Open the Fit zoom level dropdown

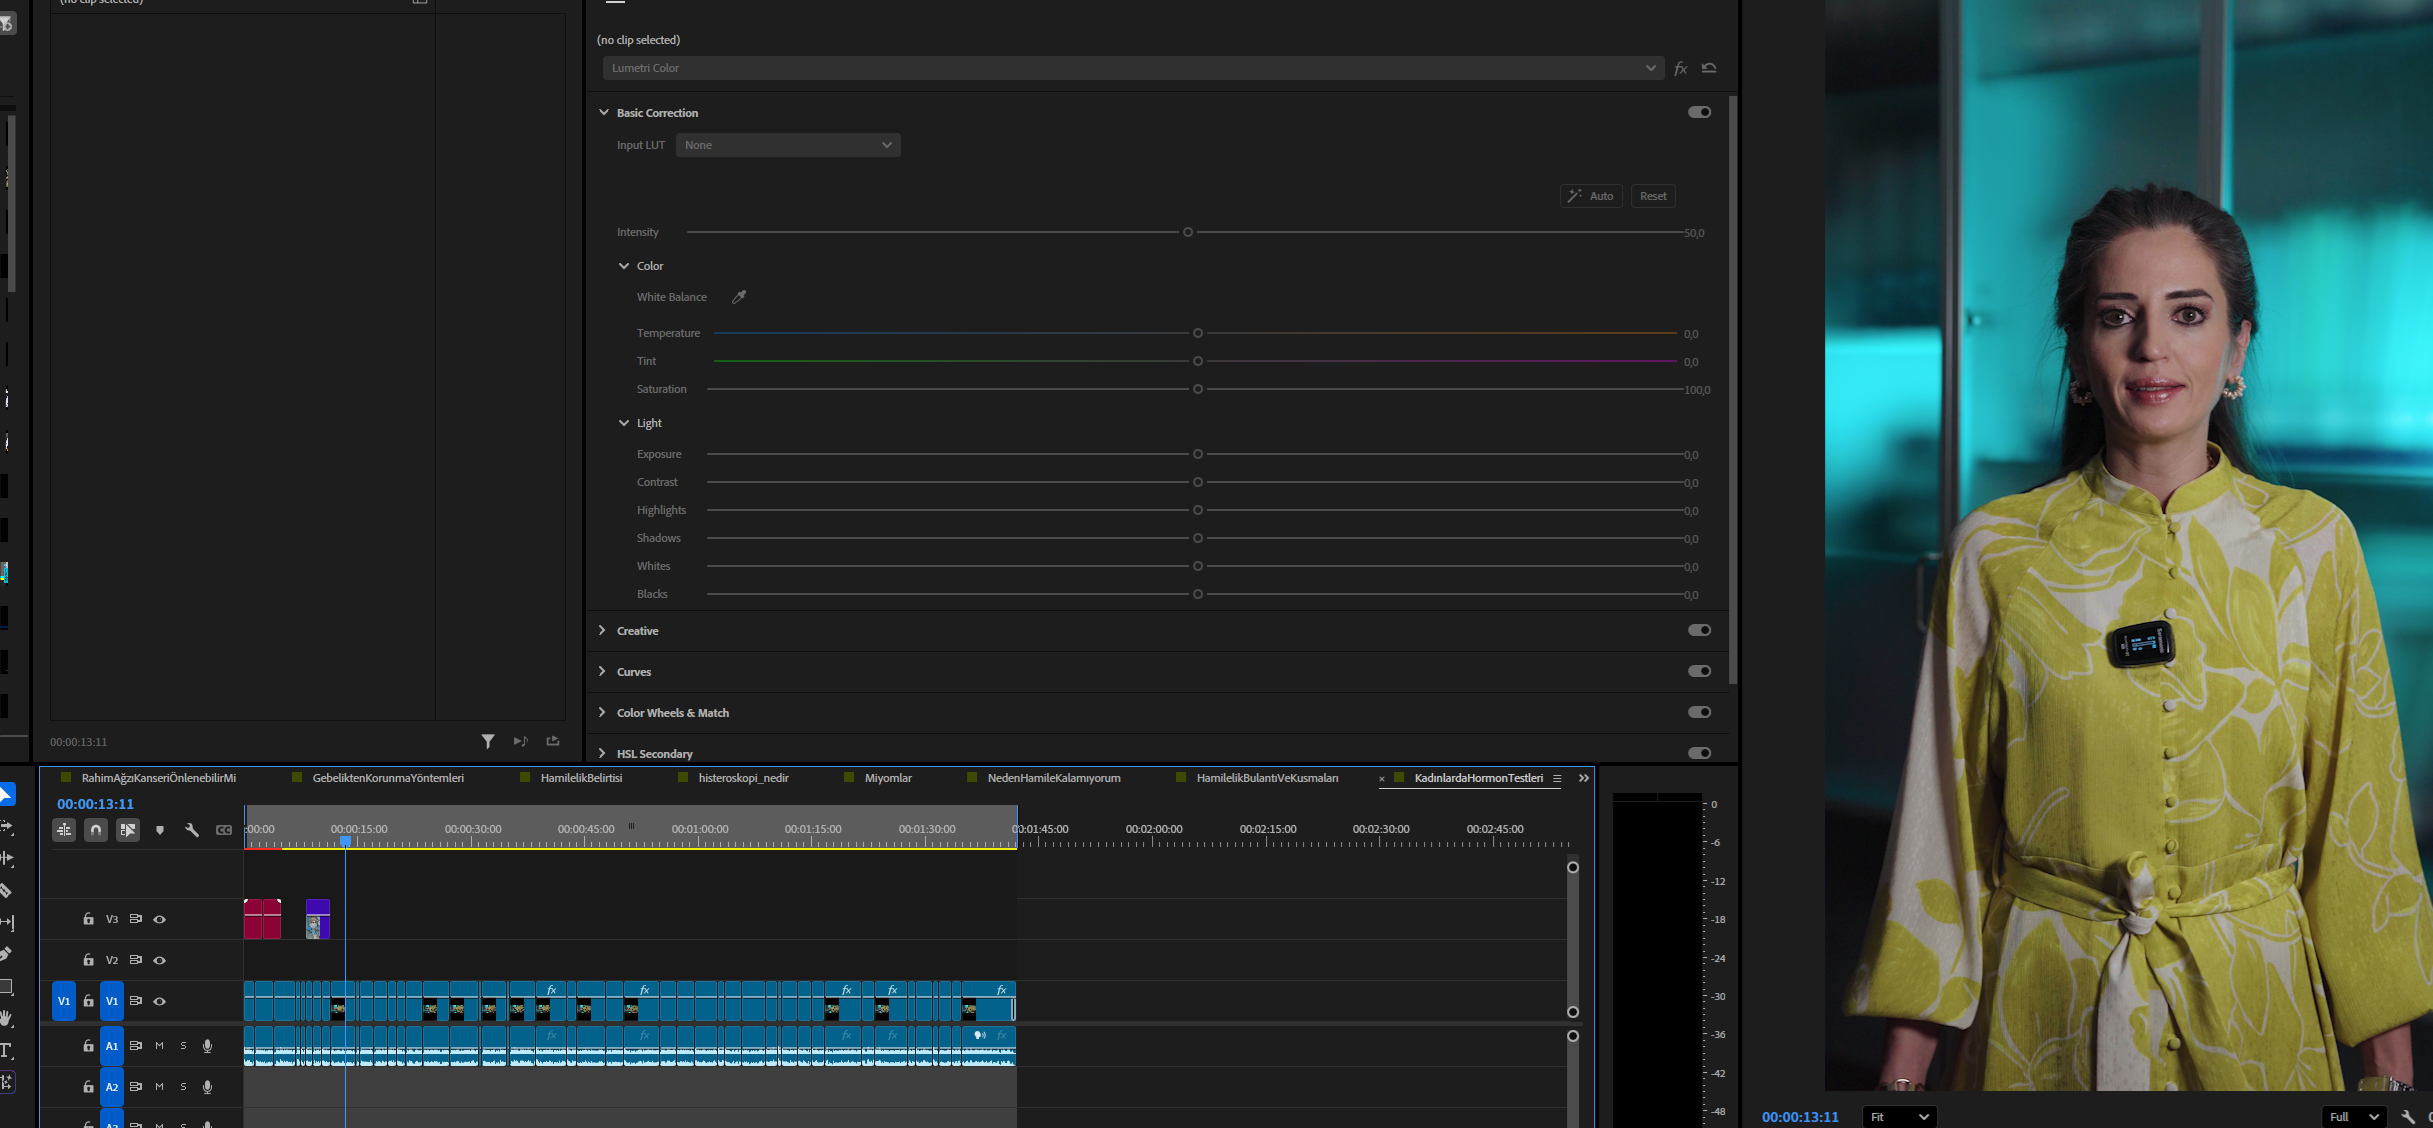click(x=1899, y=1117)
